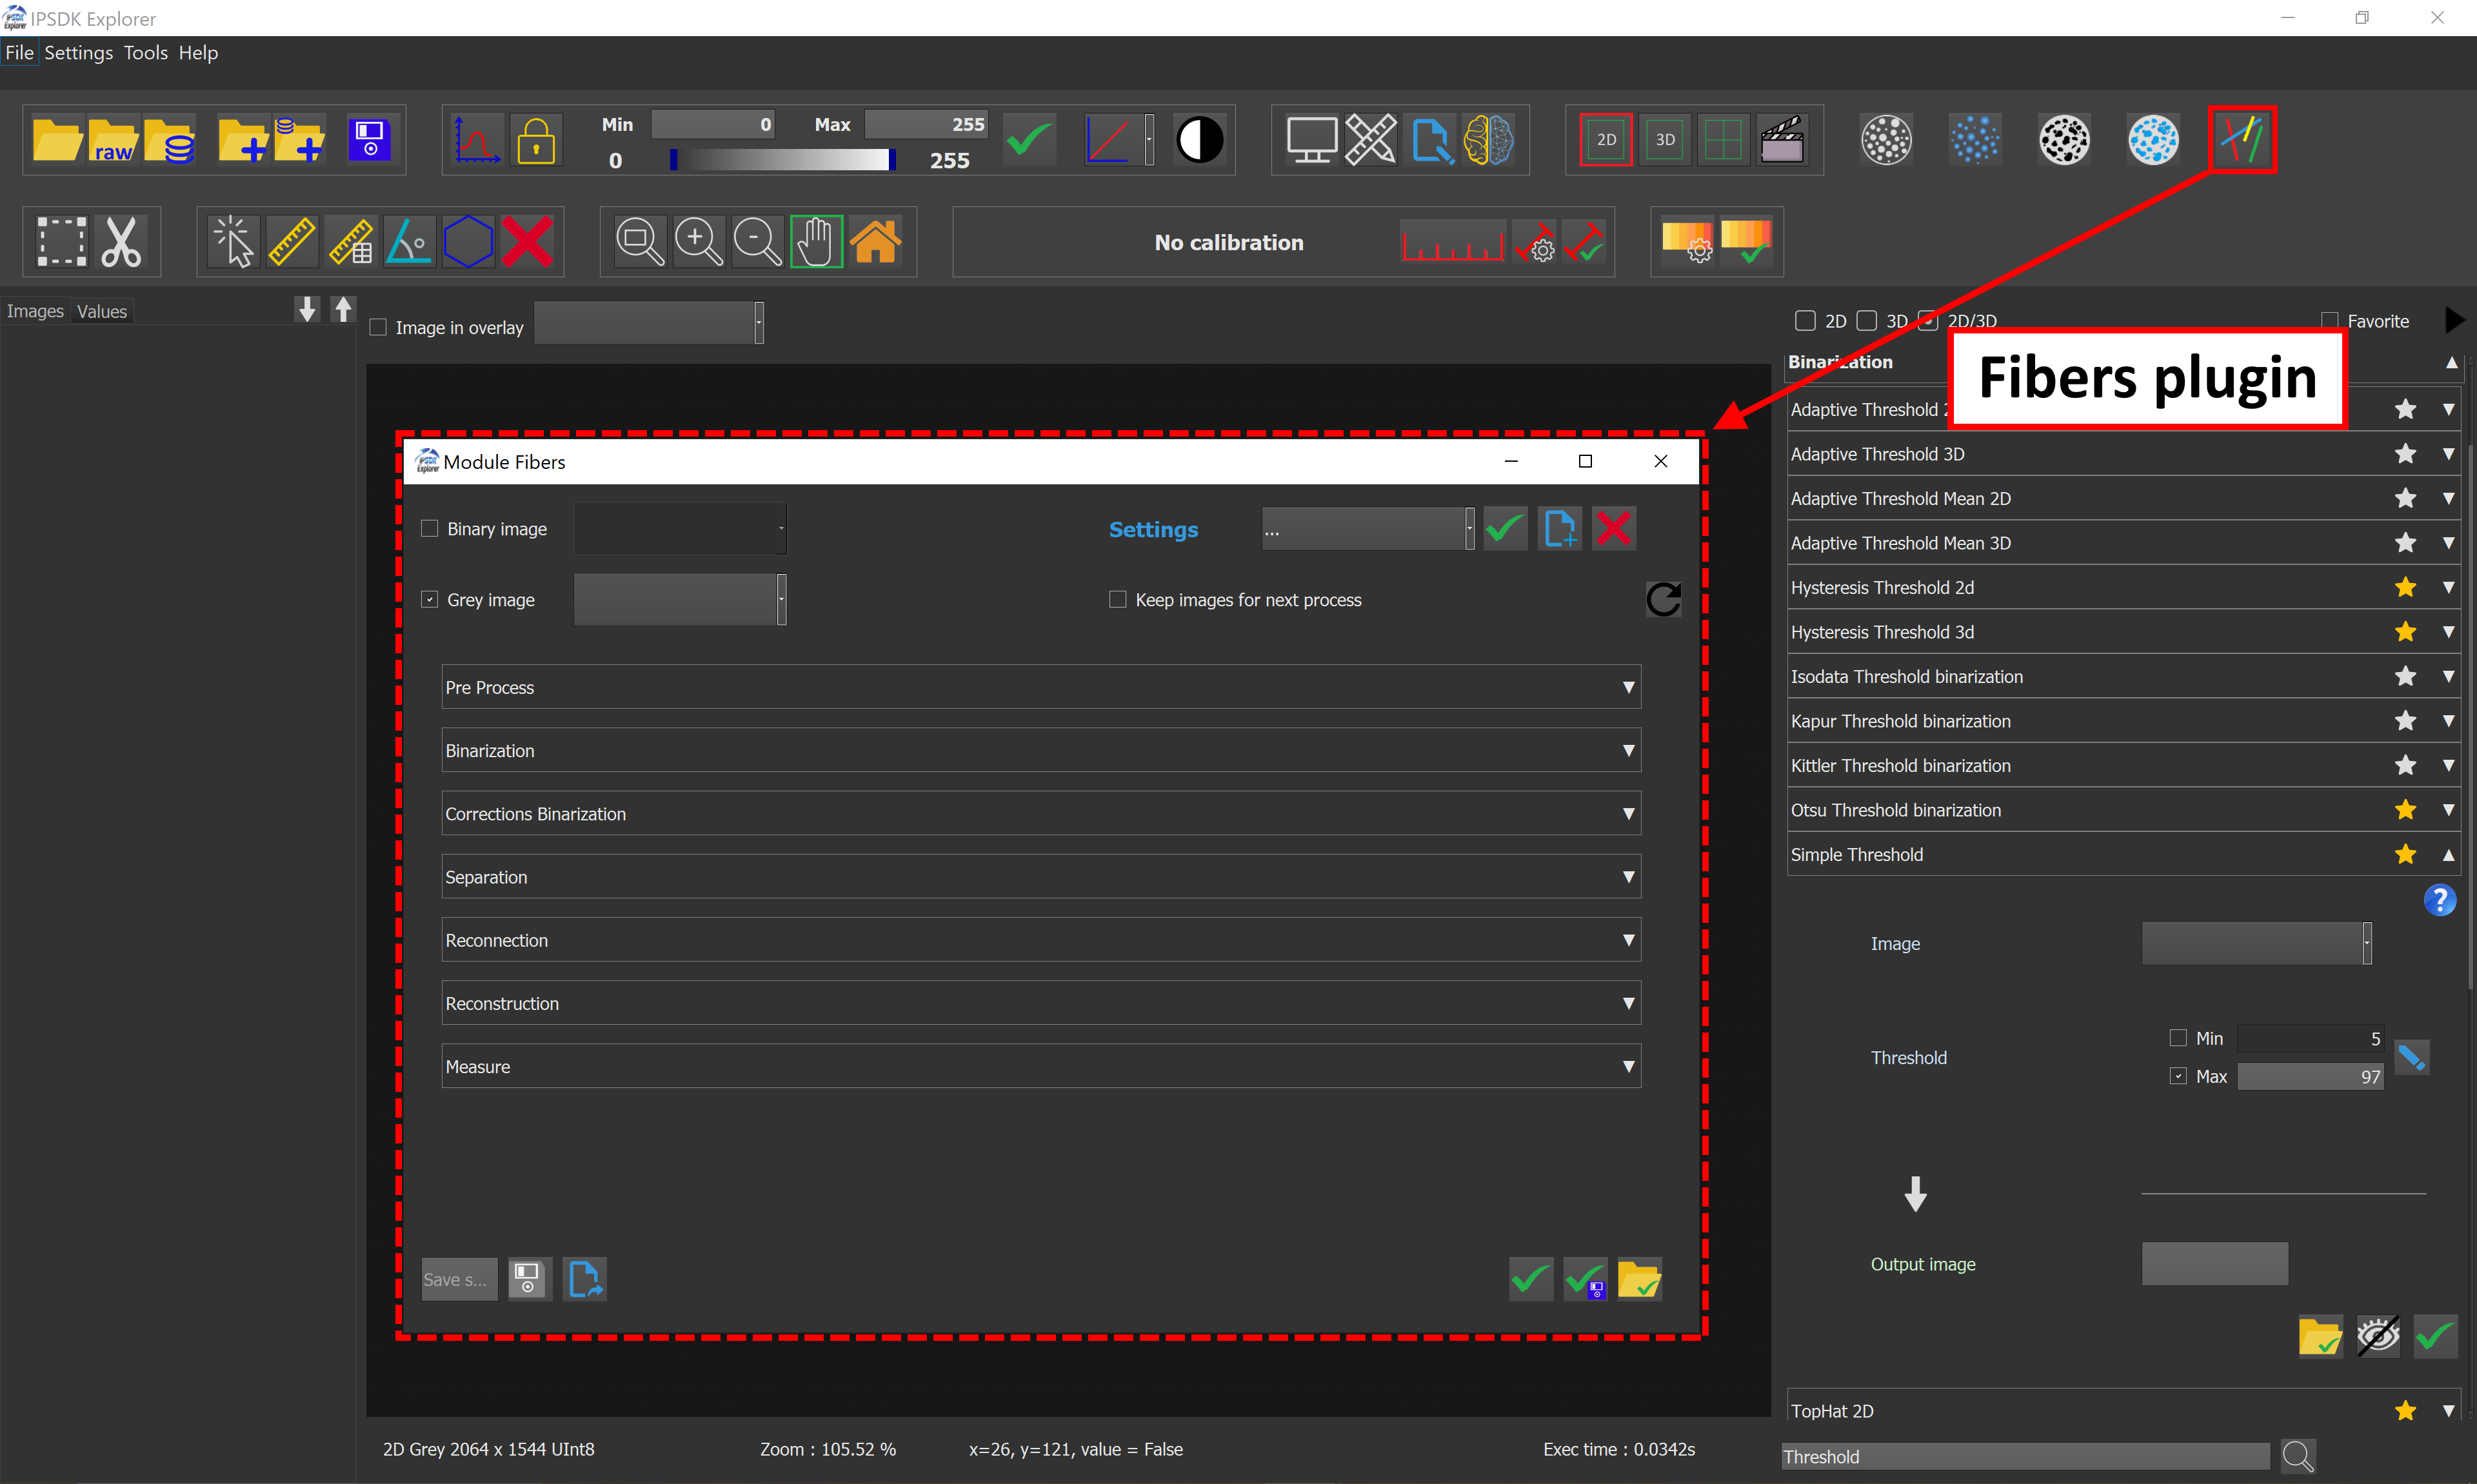
Task: Click the Threshold Min value field
Action: 2310,1038
